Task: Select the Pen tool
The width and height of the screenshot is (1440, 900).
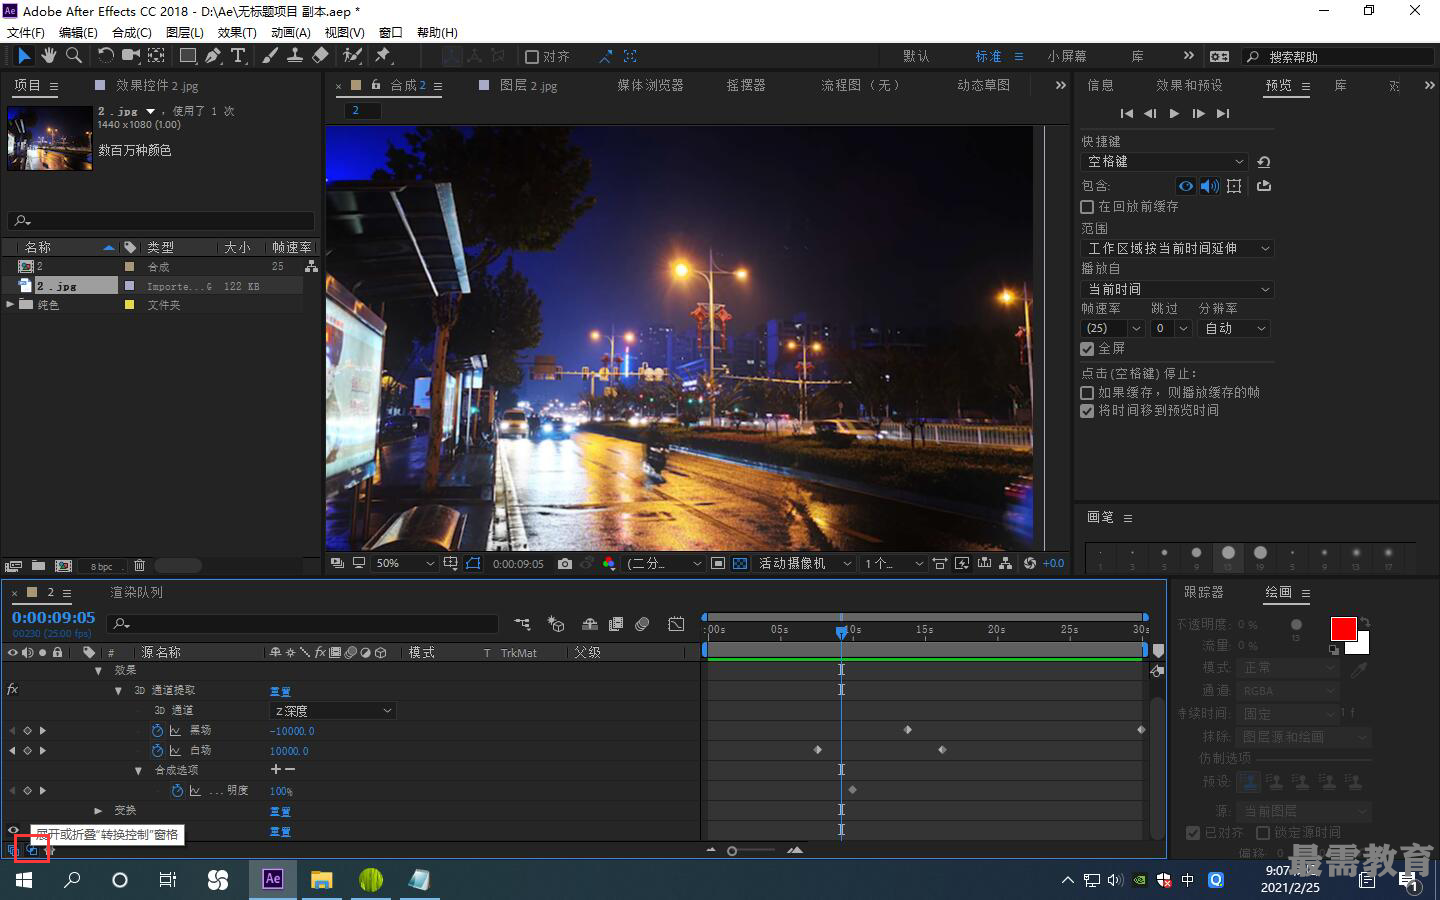Action: 213,56
